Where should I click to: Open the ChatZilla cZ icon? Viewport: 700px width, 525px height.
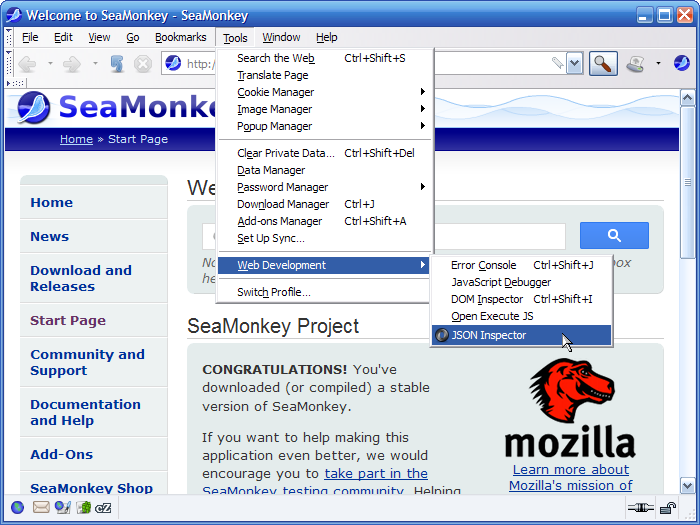tap(103, 508)
